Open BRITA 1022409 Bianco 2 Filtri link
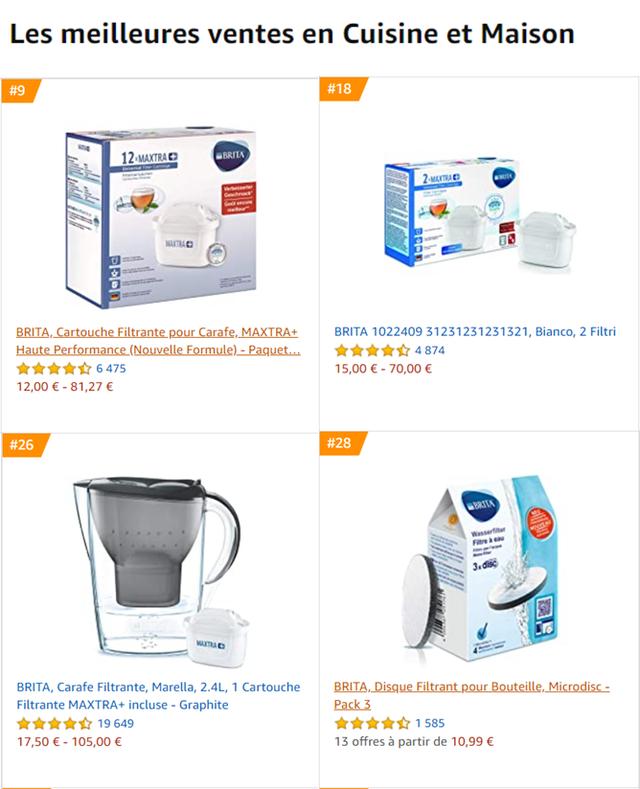Image resolution: width=640 pixels, height=789 pixels. 475,332
